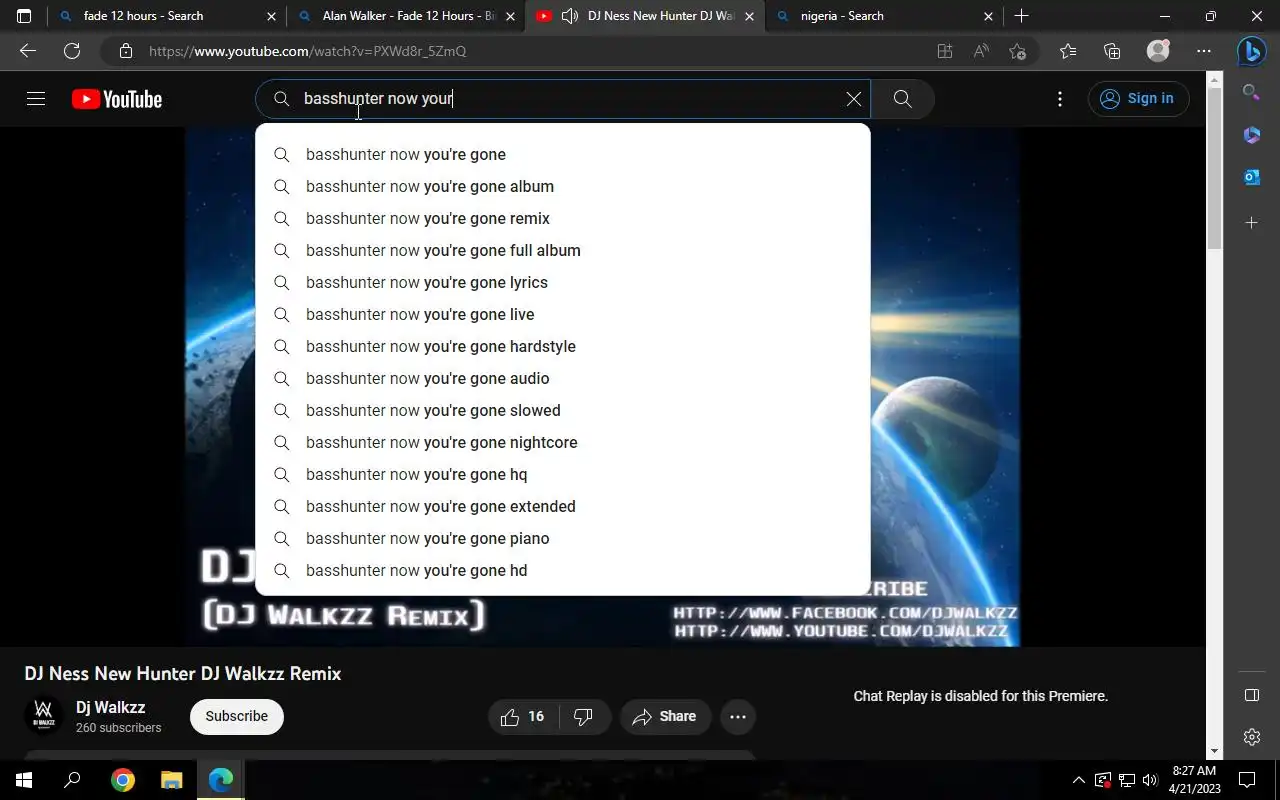This screenshot has width=1280, height=800.
Task: Open Edge Settings and more menu
Action: [1204, 51]
